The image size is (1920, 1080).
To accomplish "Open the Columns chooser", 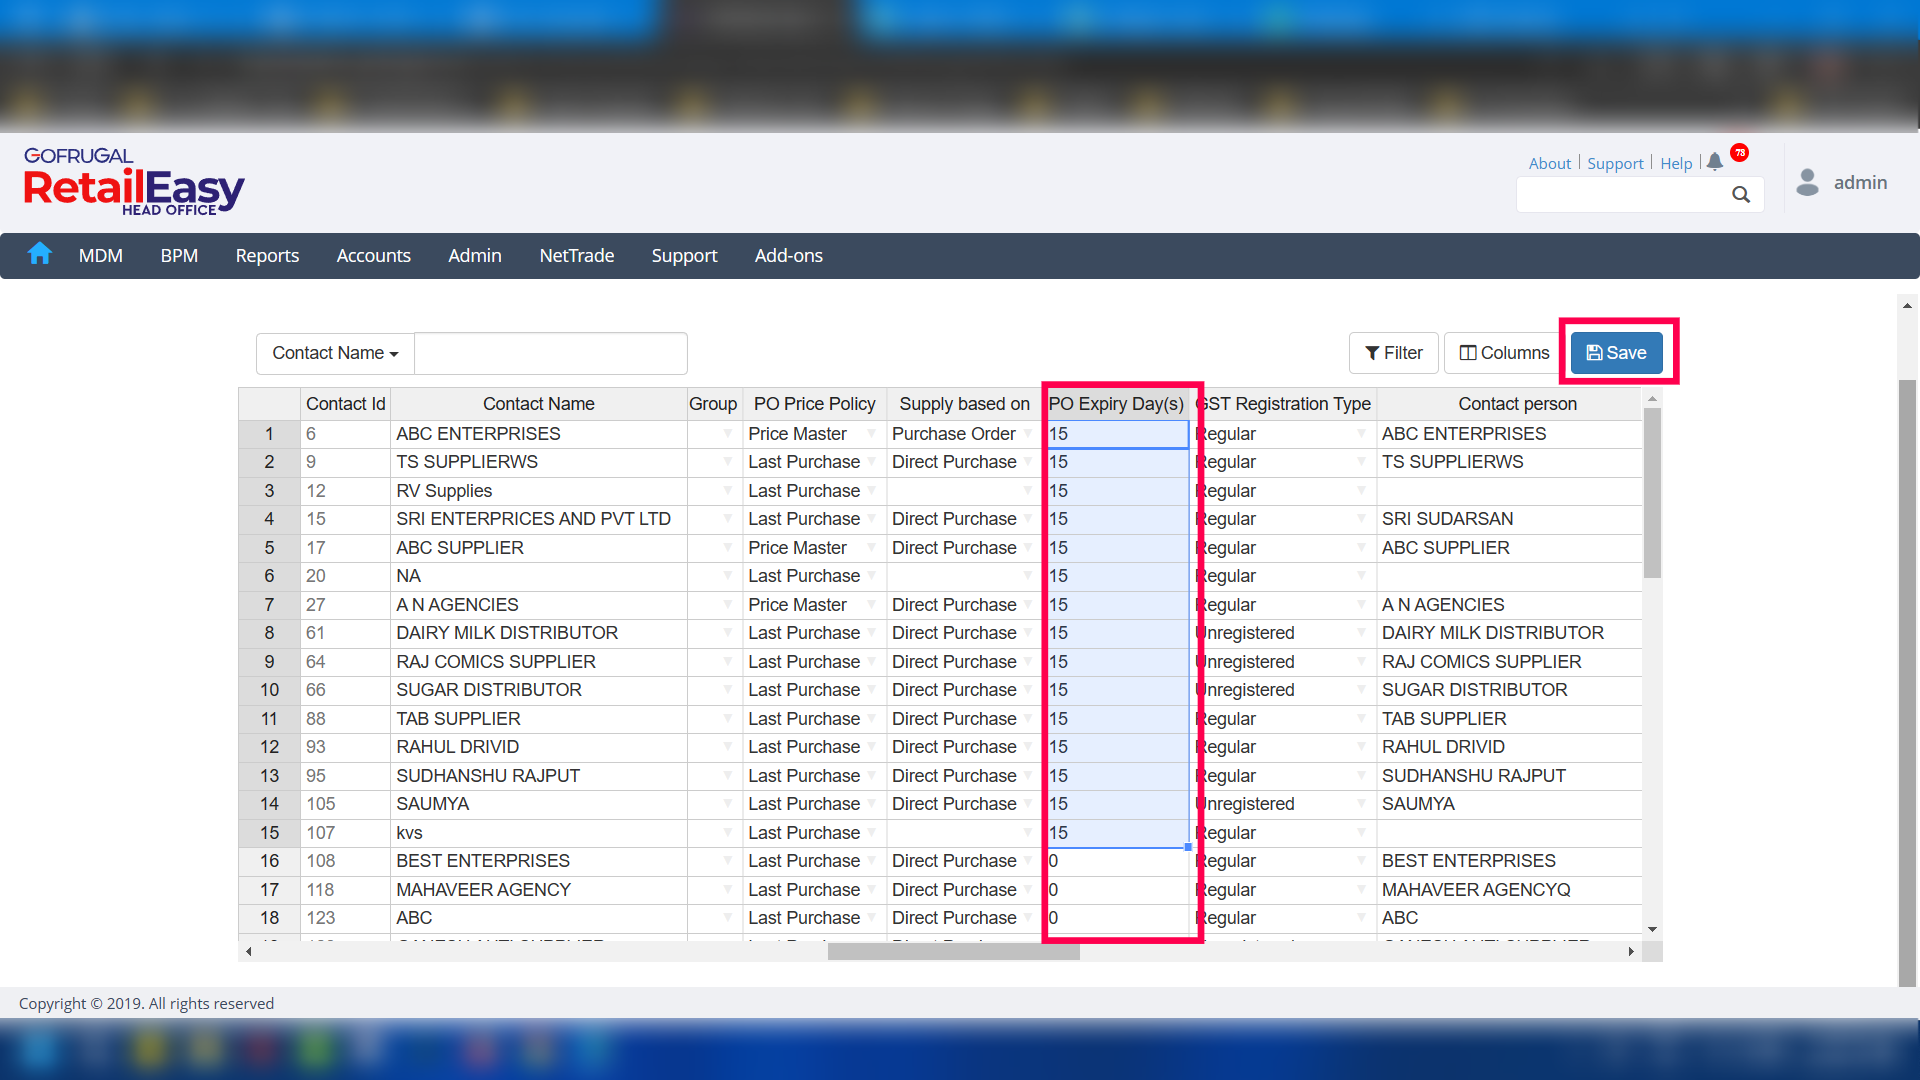I will coord(1504,353).
